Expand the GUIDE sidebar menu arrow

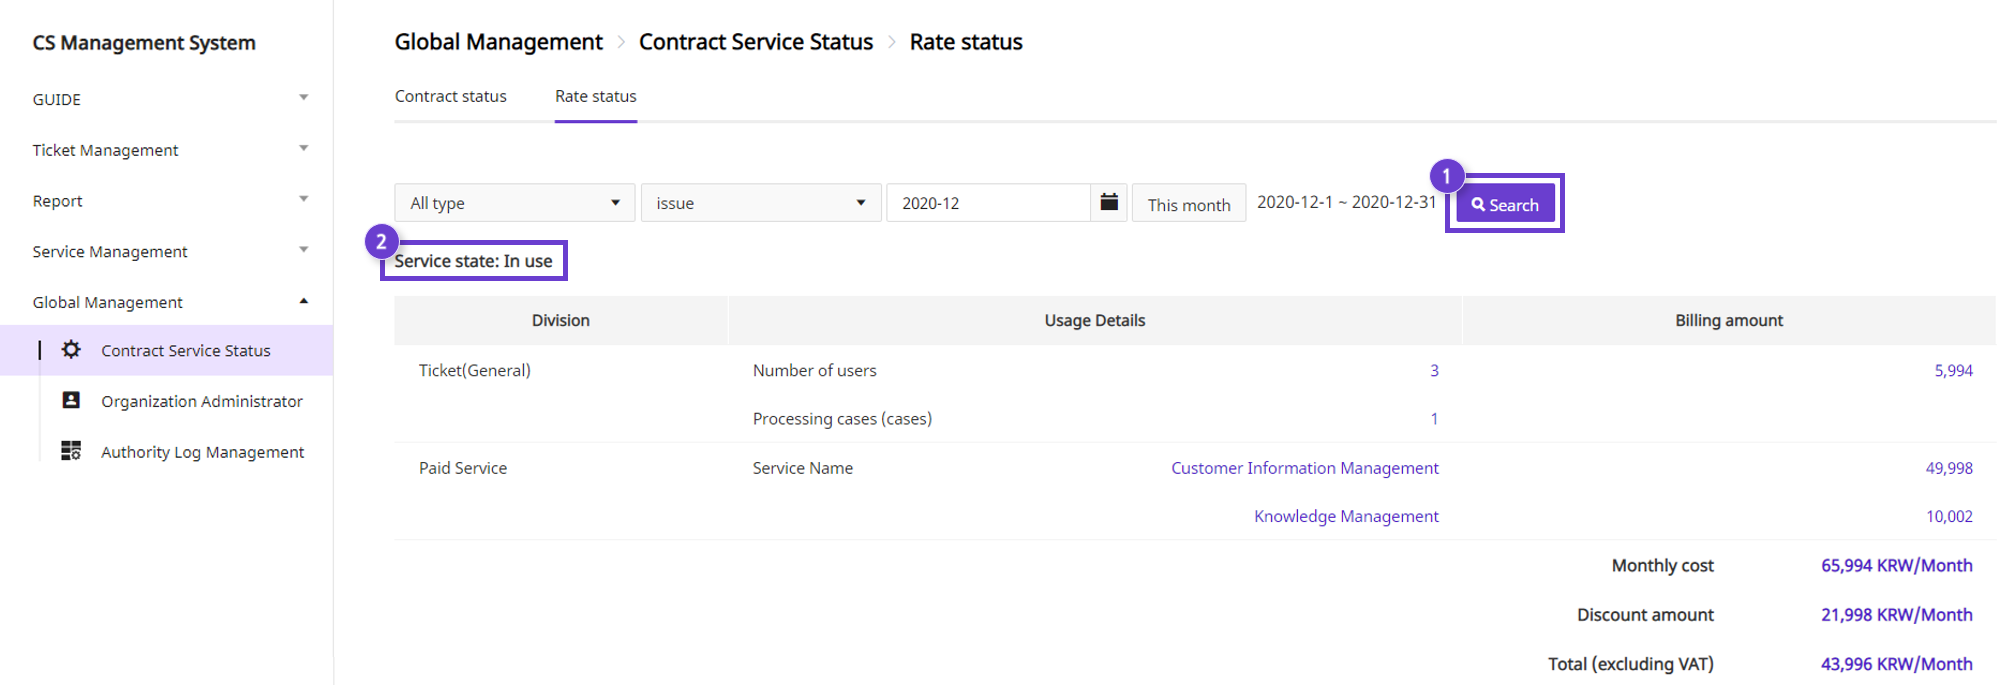pyautogui.click(x=303, y=98)
